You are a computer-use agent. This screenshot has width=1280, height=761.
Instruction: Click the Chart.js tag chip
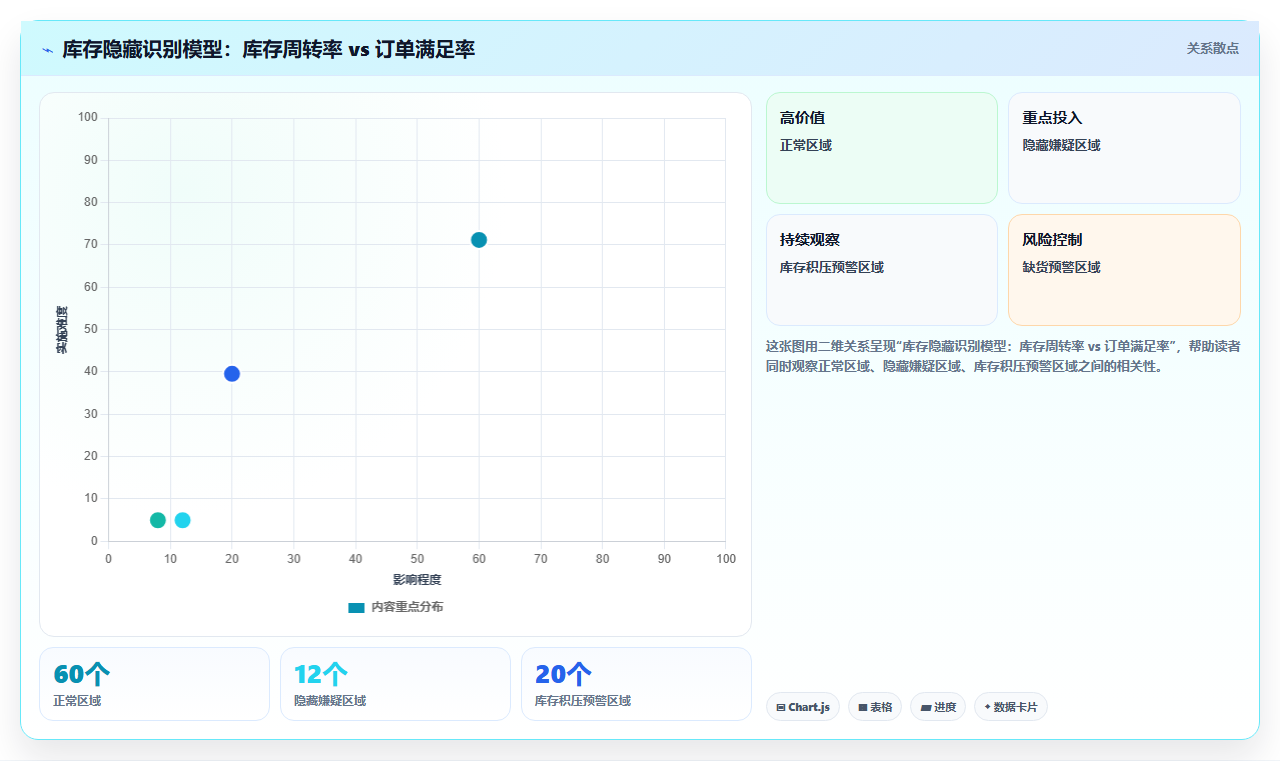(x=803, y=707)
